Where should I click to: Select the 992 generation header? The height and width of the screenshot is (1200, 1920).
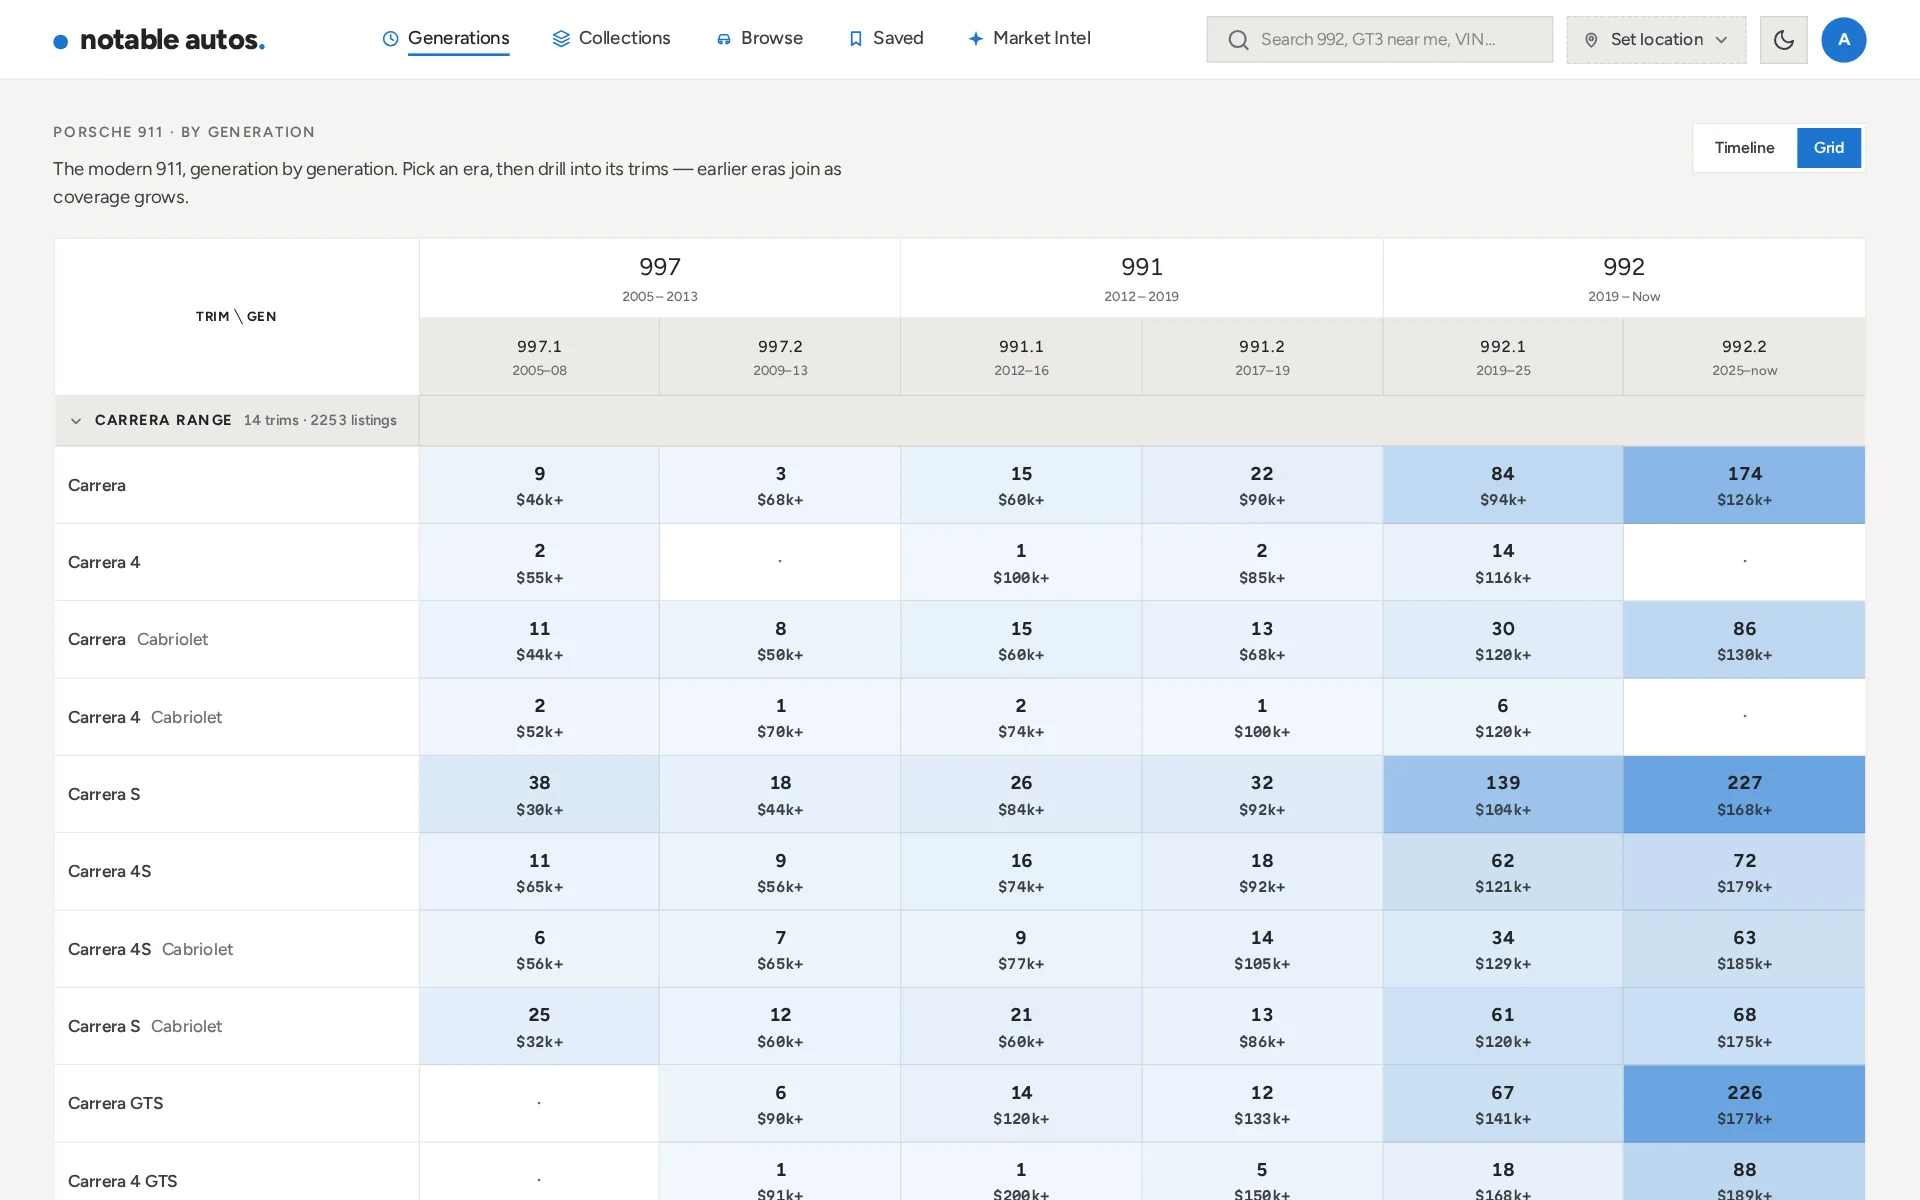click(1624, 278)
